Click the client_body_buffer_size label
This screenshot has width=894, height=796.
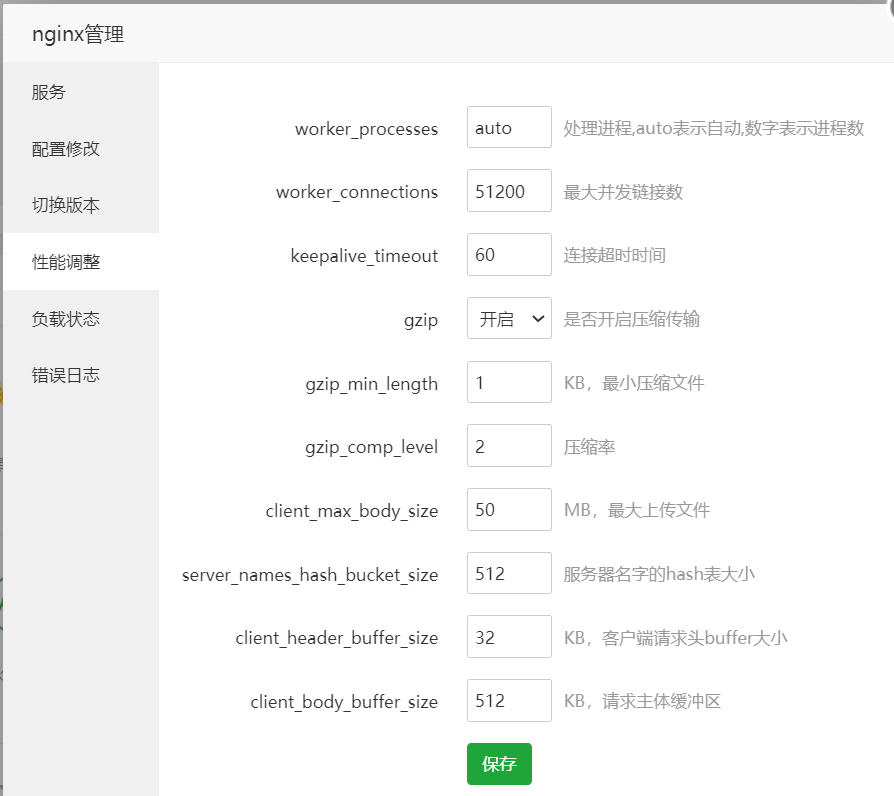pyautogui.click(x=344, y=702)
